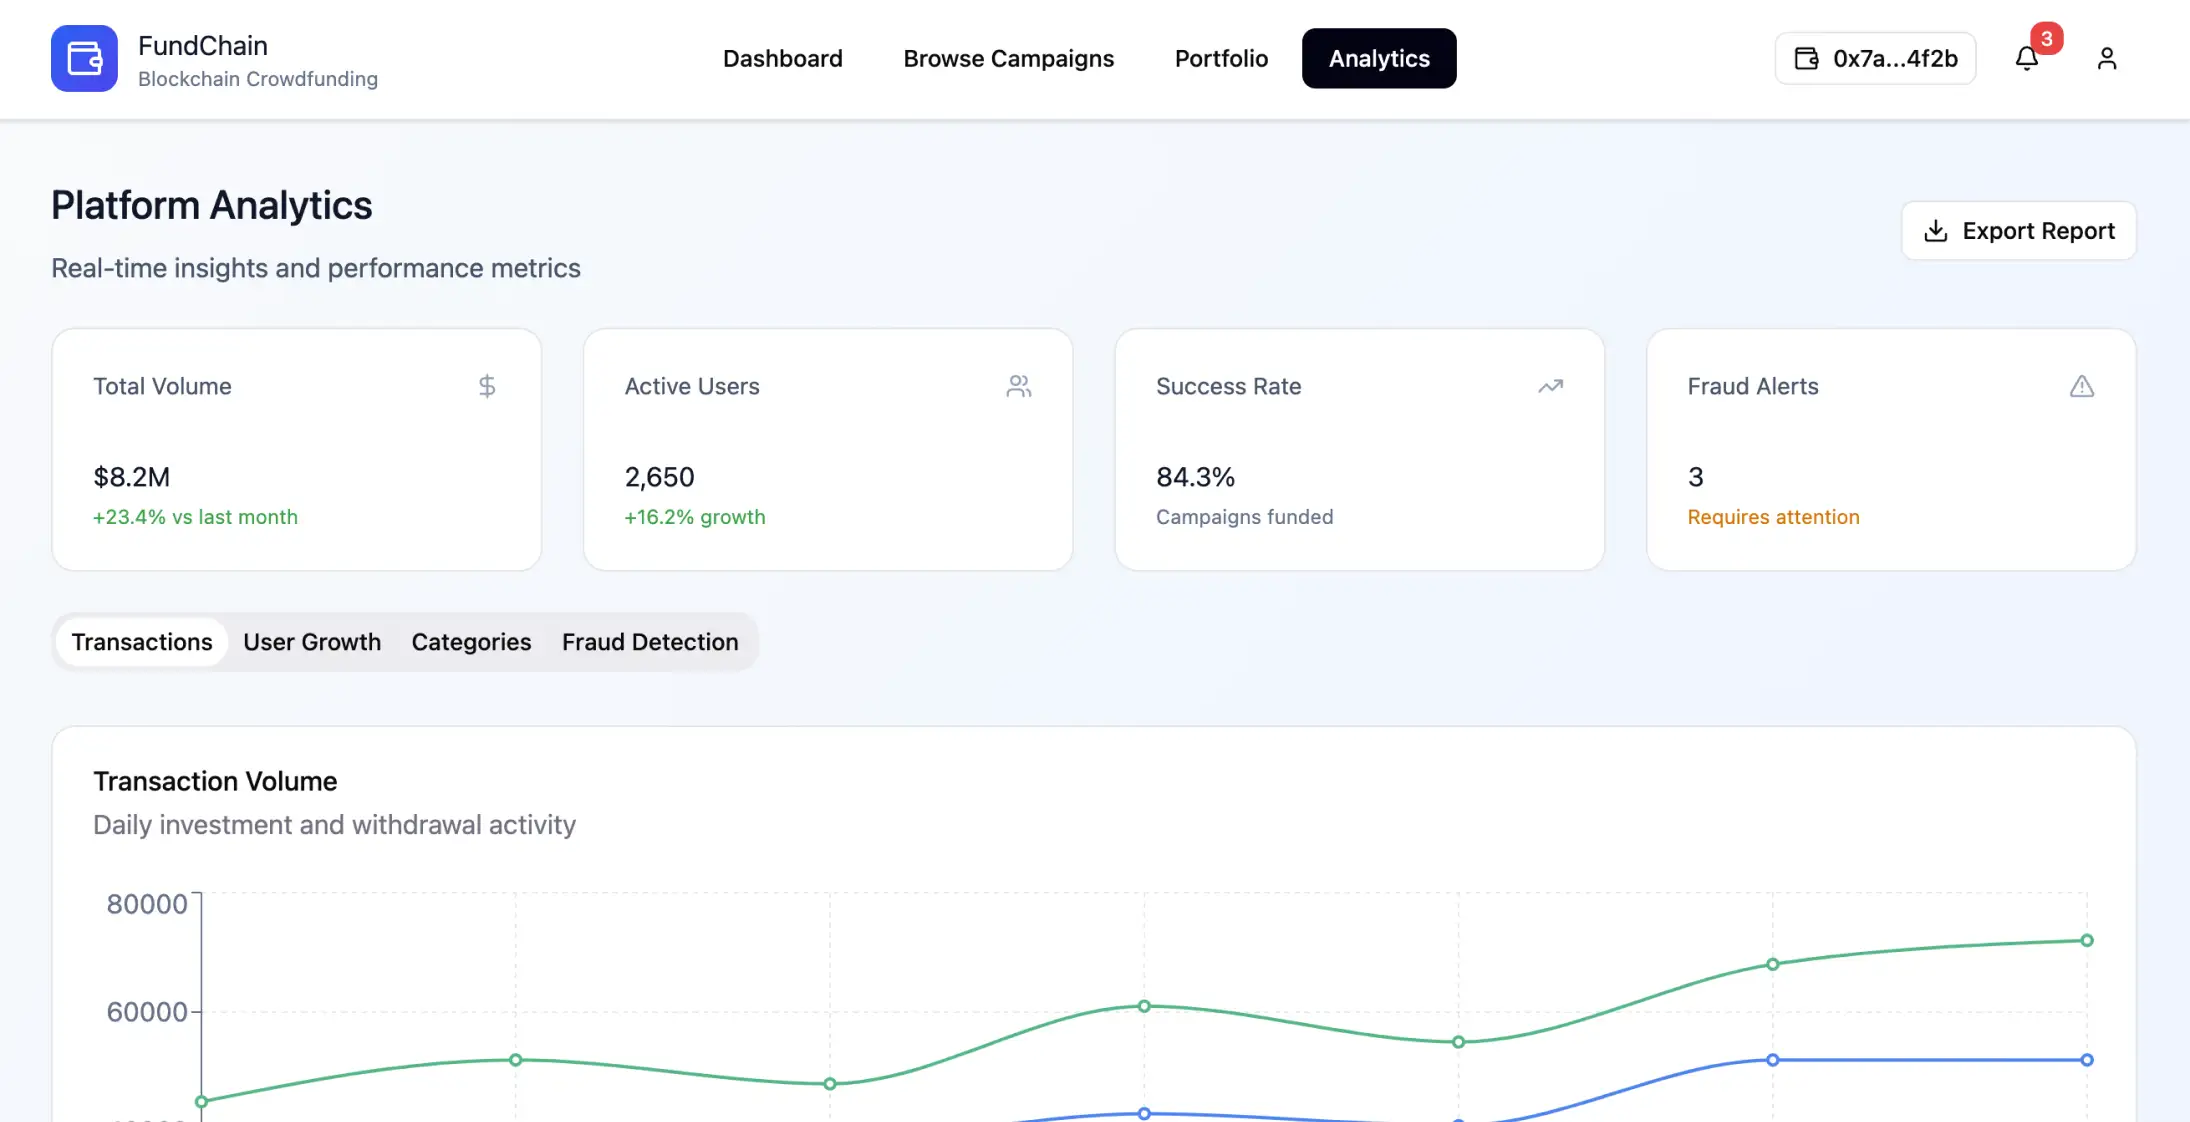Open the Dashboard page

tap(783, 58)
